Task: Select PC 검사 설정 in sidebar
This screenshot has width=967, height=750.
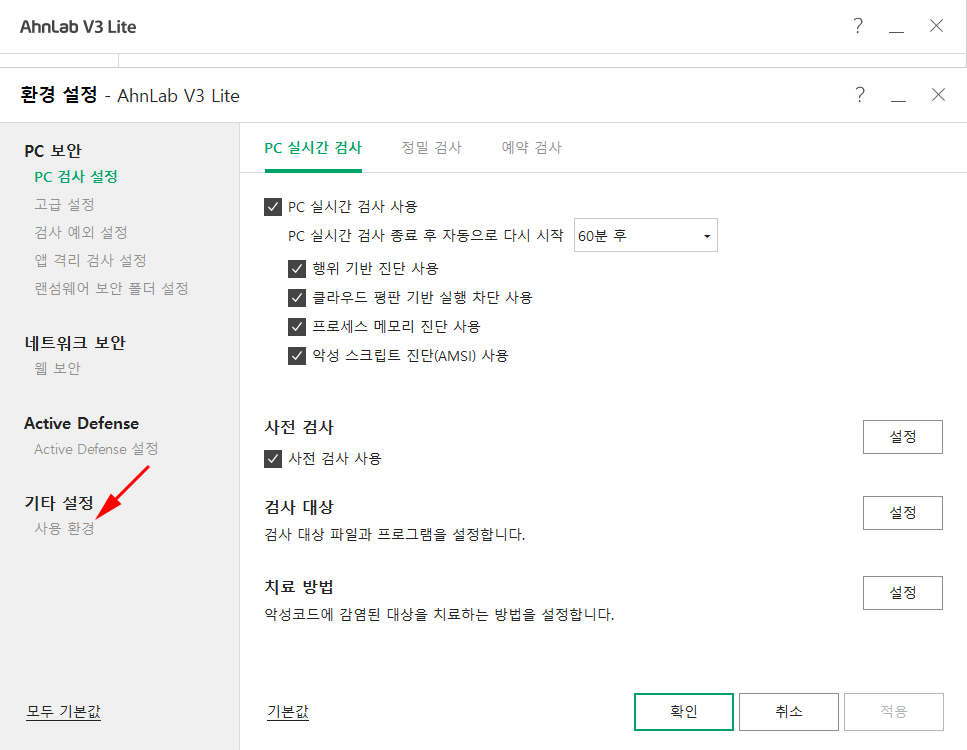Action: pos(76,177)
